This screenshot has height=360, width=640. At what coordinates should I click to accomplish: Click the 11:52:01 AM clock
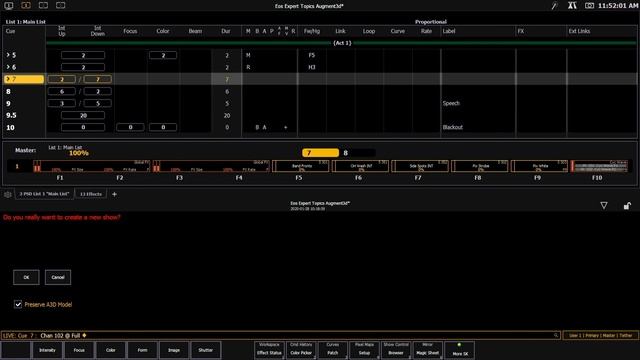tap(617, 6)
